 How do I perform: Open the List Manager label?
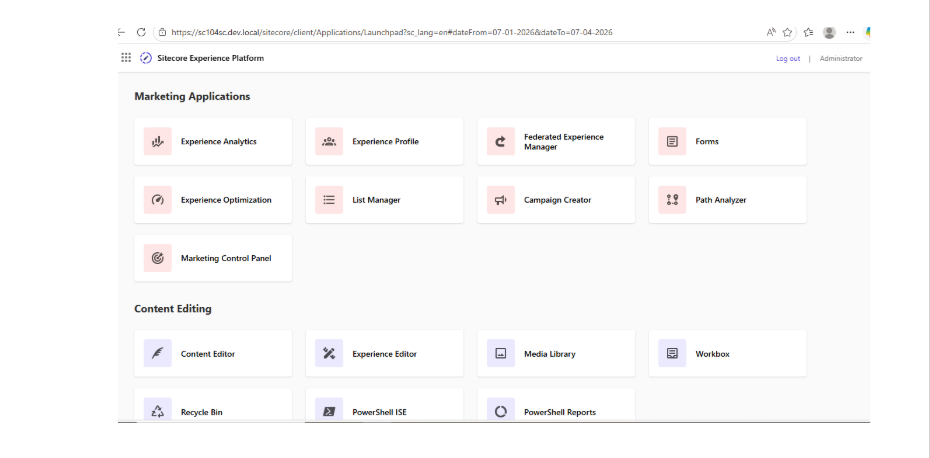pos(376,200)
